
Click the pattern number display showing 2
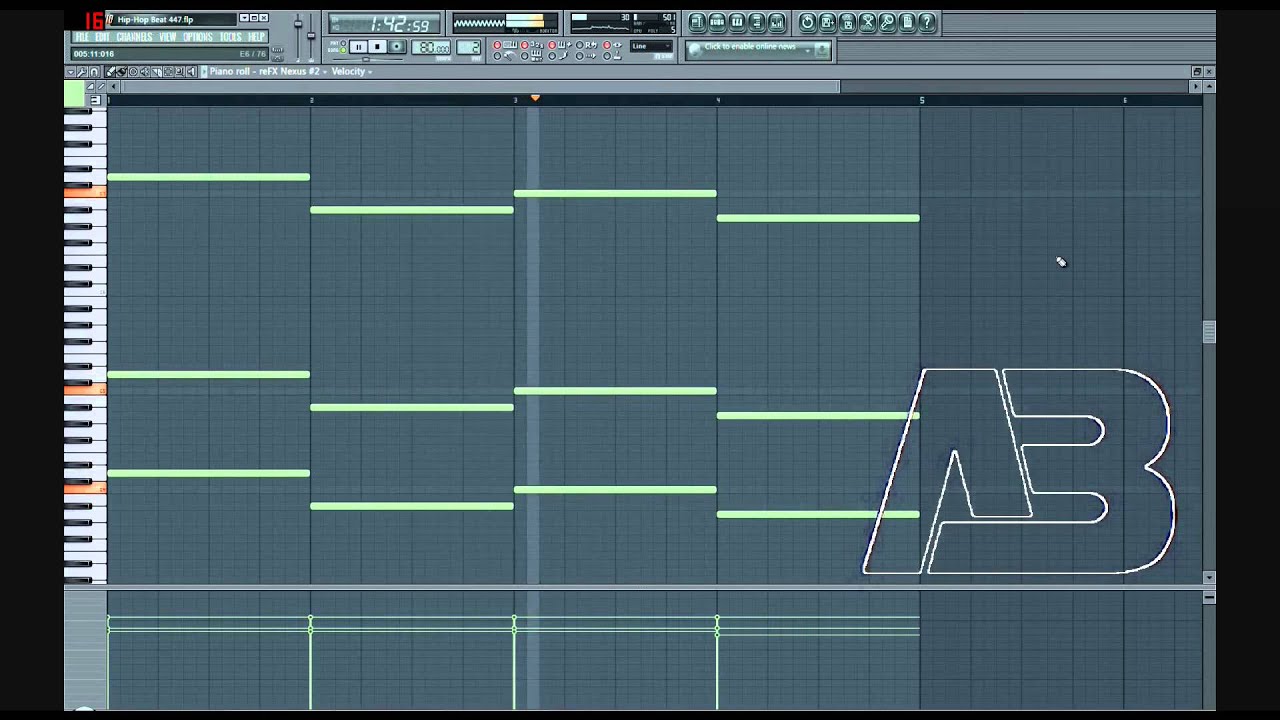tap(468, 47)
